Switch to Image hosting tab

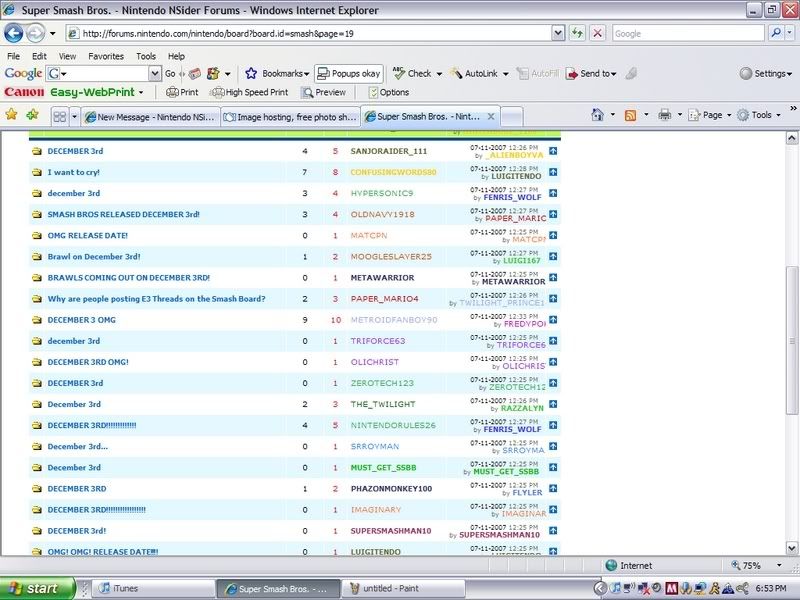click(x=290, y=117)
